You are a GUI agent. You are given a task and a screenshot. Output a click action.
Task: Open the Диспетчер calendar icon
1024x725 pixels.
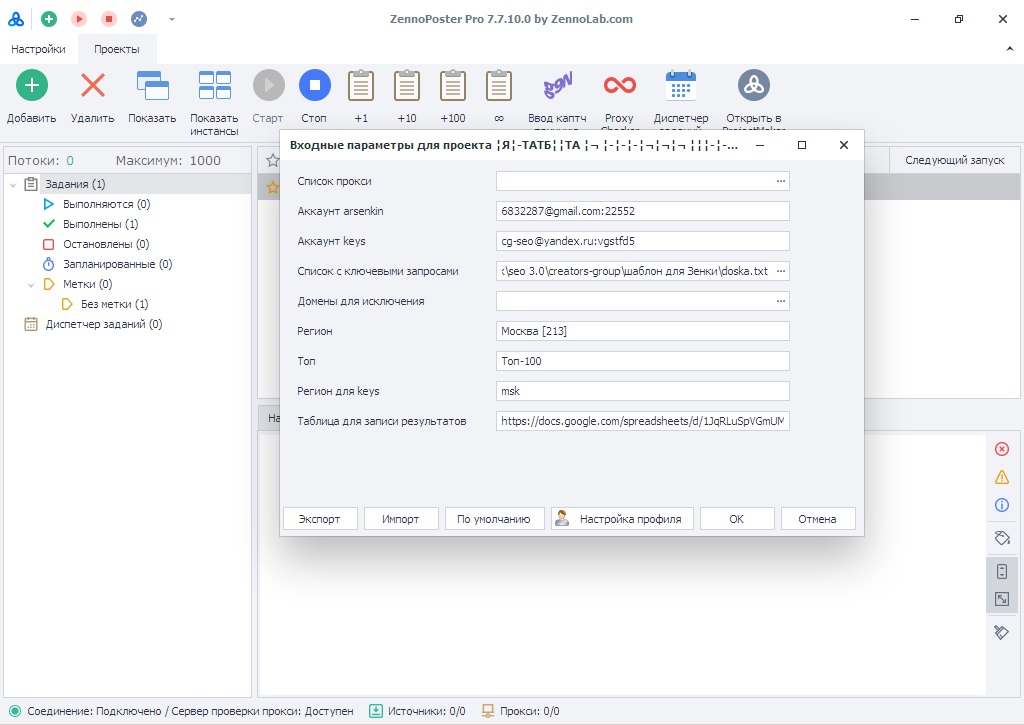coord(680,85)
